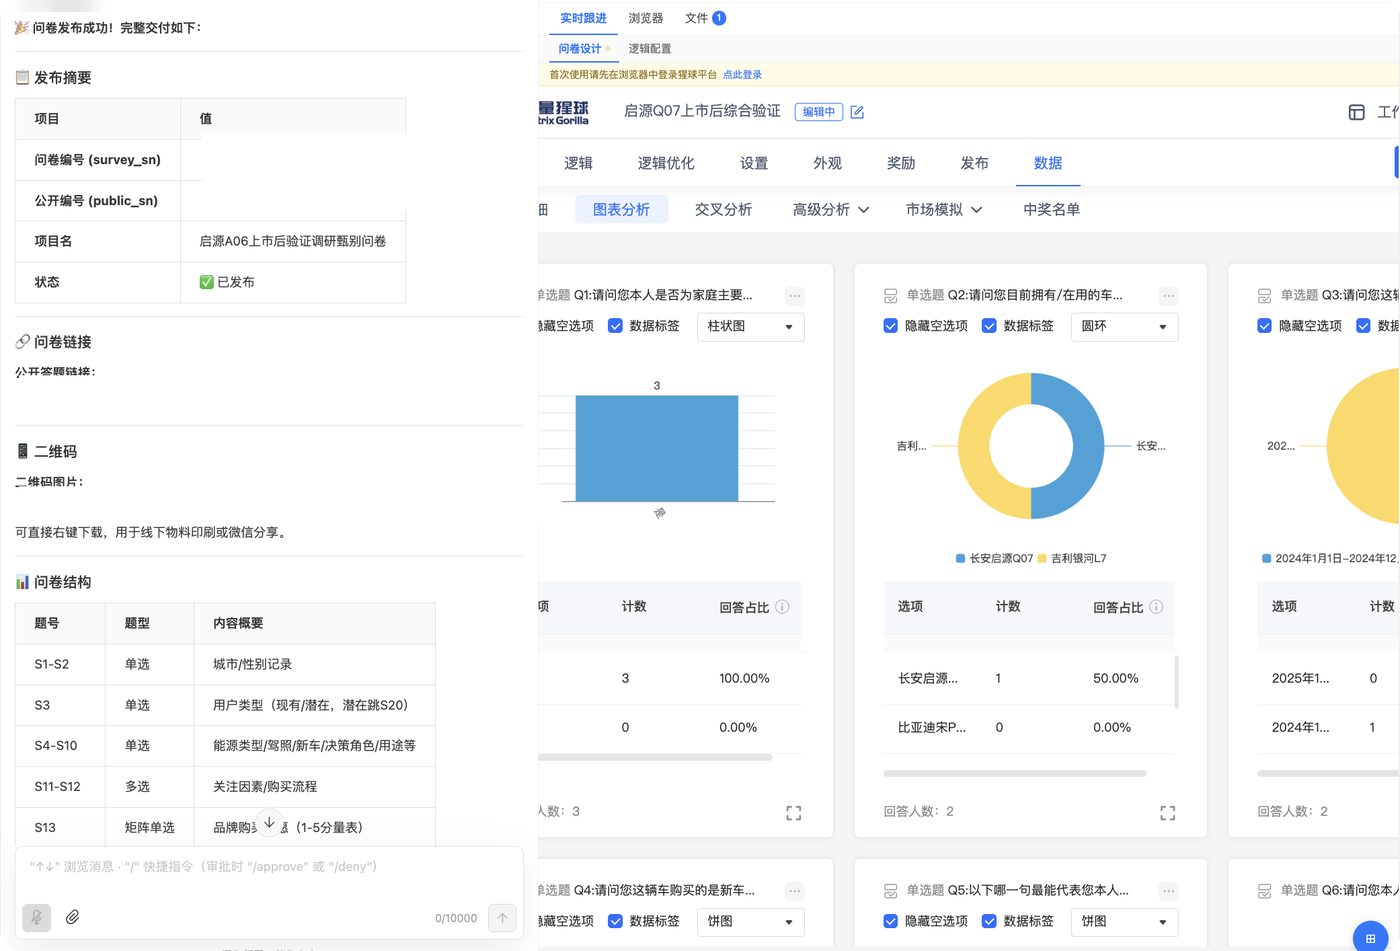1400x951 pixels.
Task: Click the horizontal scrollbar under Q2 table
Action: [x=1015, y=773]
